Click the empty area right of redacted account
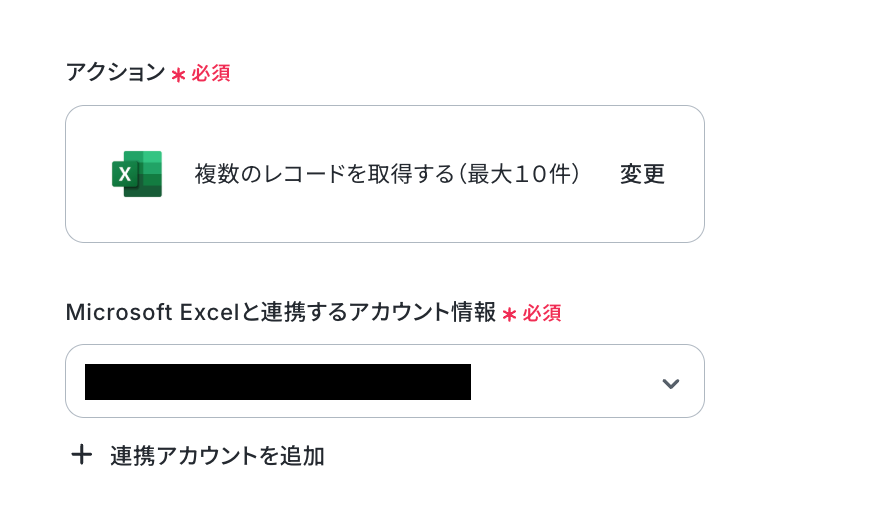The image size is (884, 514). coord(564,382)
